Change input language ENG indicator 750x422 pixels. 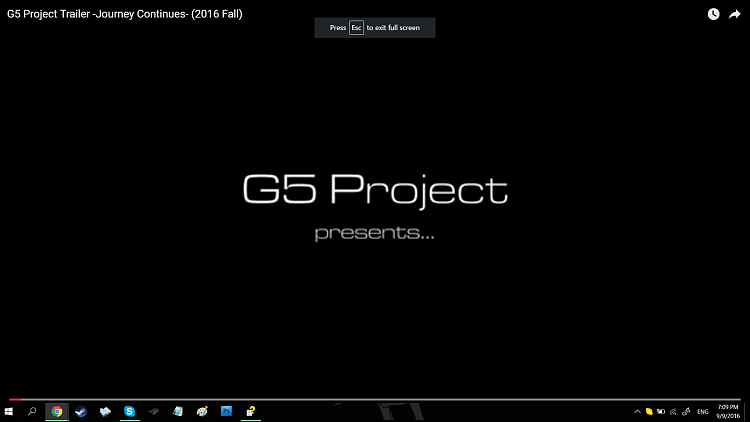pos(703,412)
